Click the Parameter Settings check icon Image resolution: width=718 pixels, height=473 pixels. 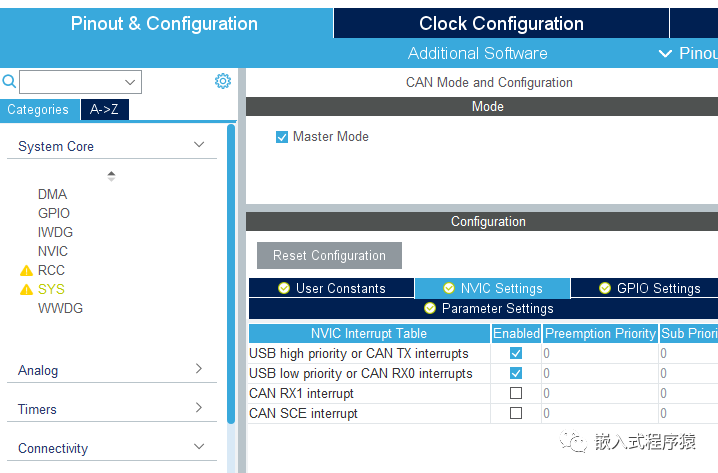pos(430,309)
